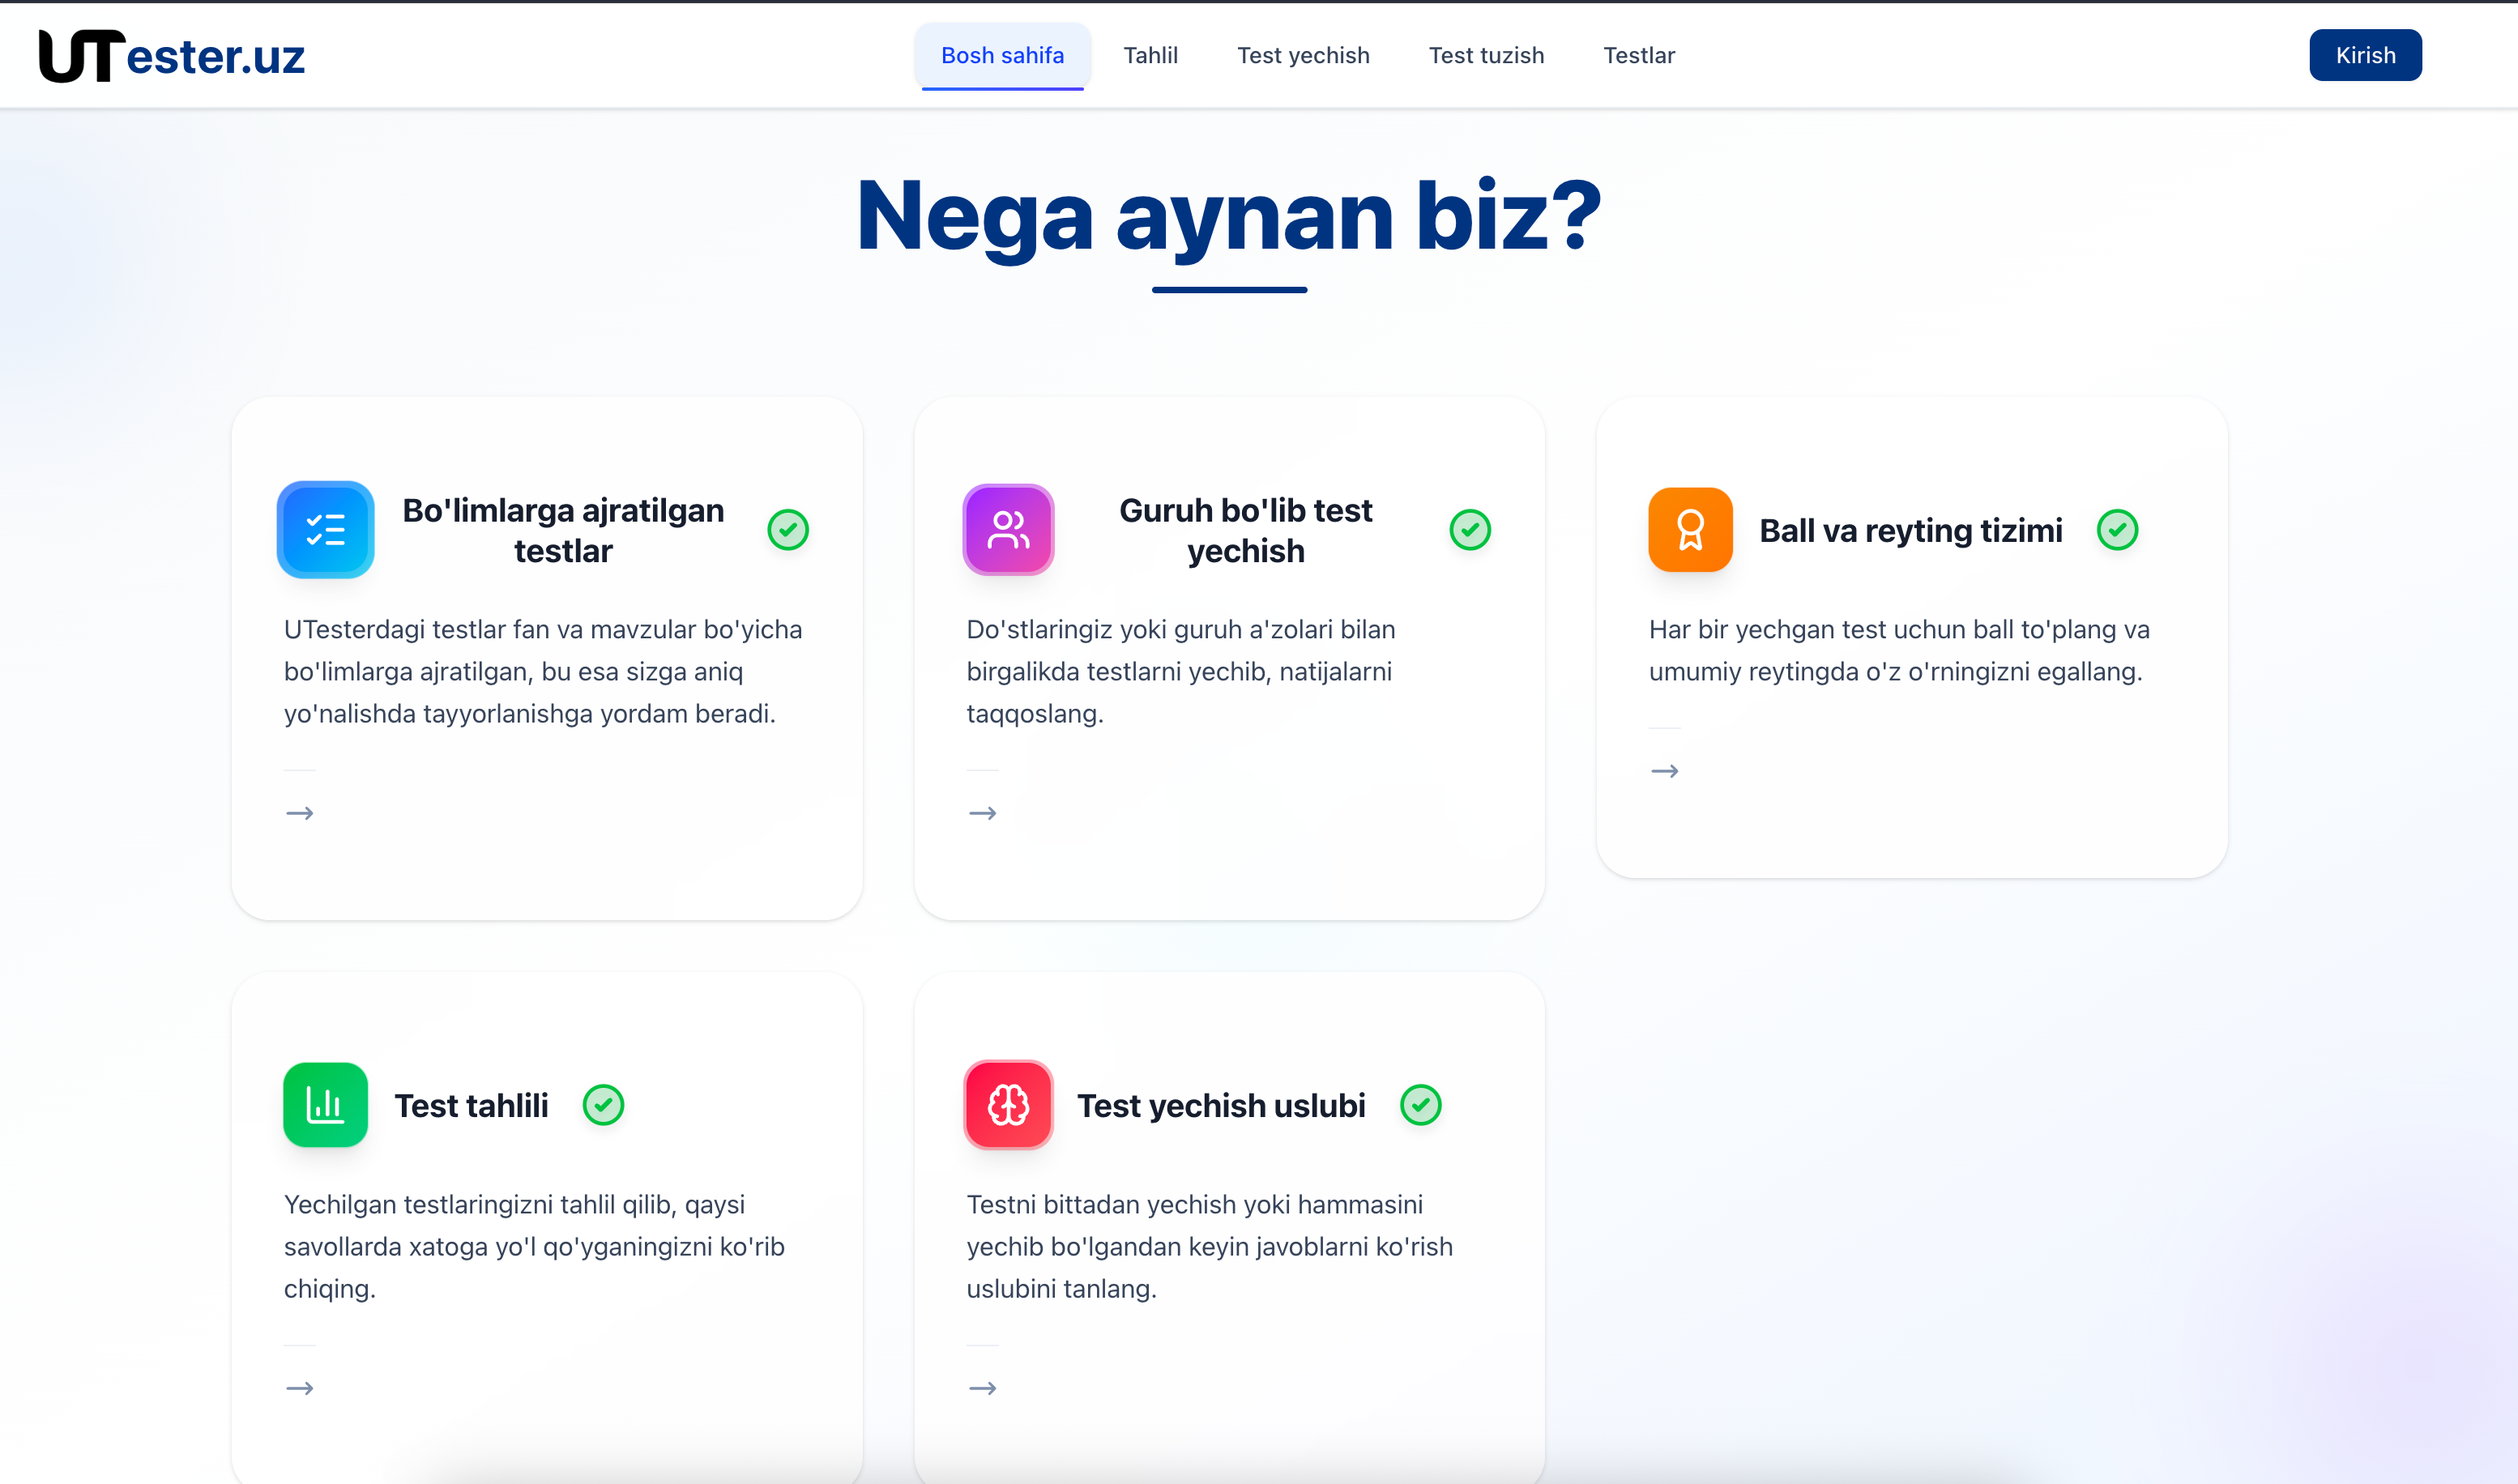
Task: Click the orange award badge icon
Action: pyautogui.click(x=1690, y=530)
